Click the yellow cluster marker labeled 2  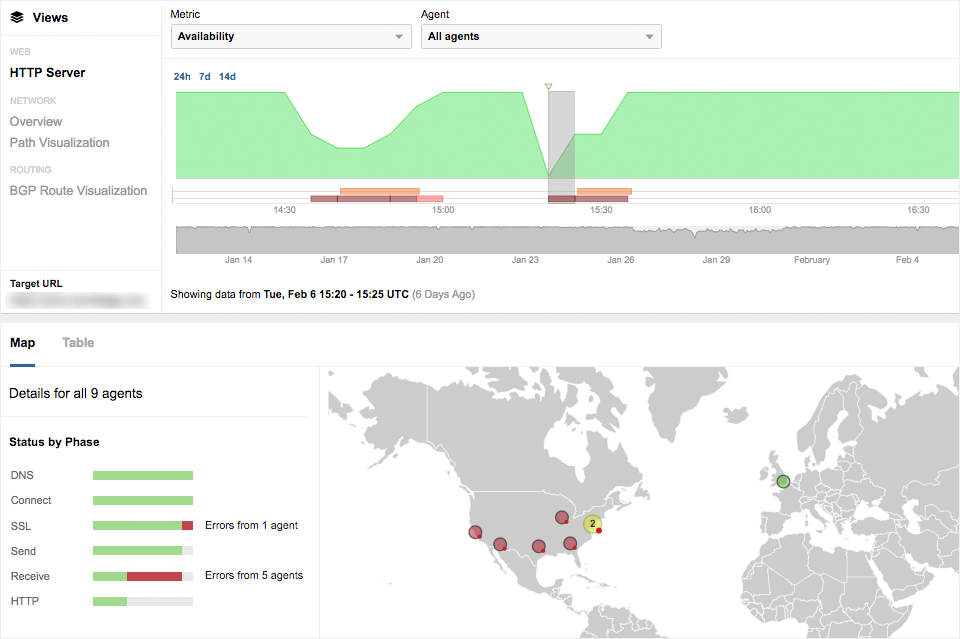tap(592, 523)
